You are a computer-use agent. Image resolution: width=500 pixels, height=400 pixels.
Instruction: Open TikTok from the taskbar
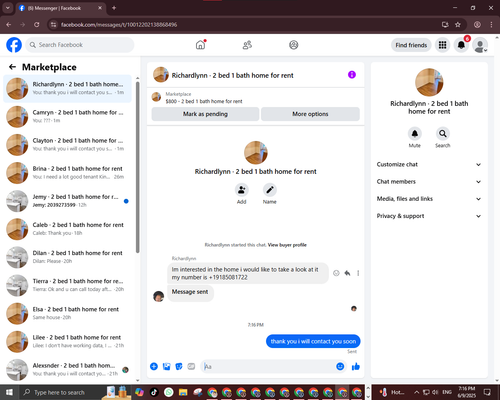coord(154,392)
